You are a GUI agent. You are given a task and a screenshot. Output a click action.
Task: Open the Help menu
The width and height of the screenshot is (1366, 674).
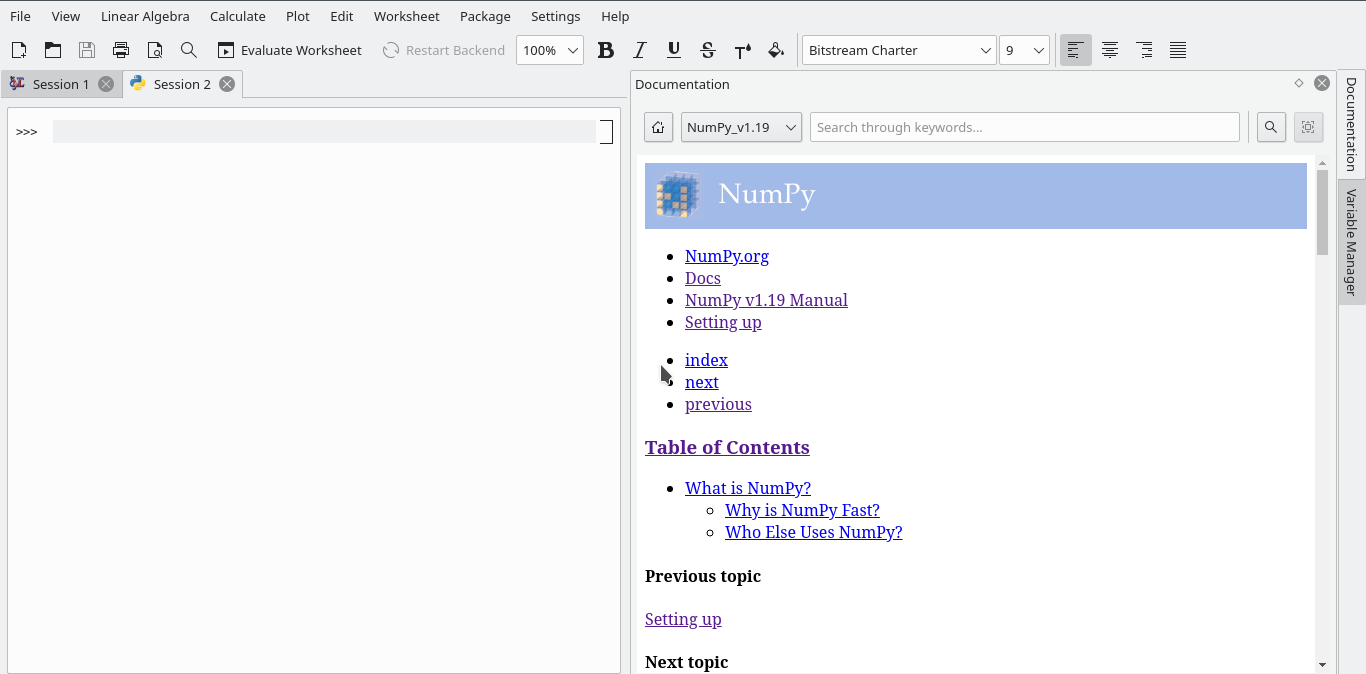point(615,16)
